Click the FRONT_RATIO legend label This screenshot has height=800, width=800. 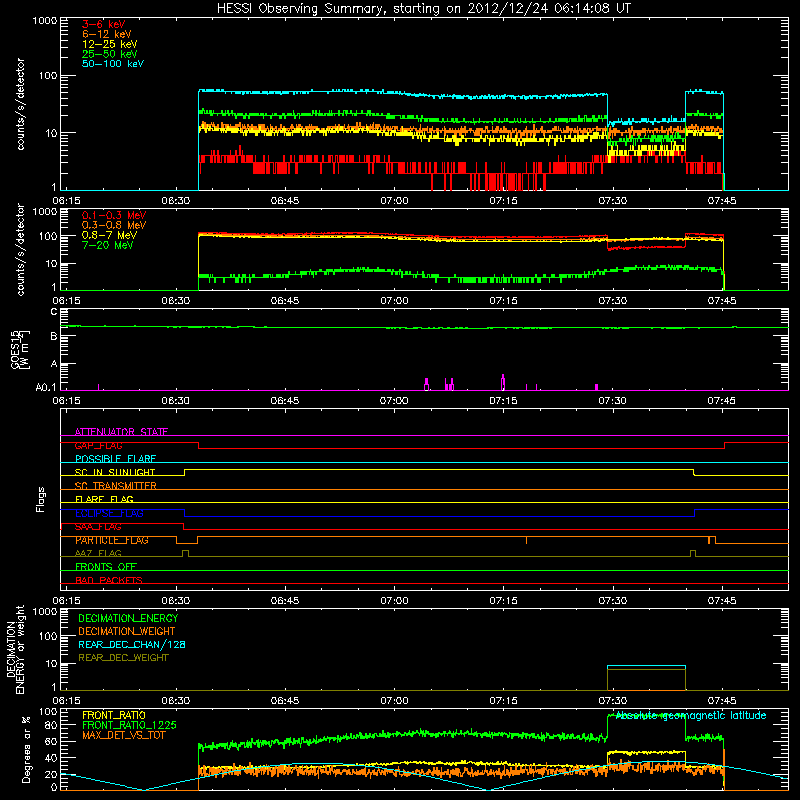tap(114, 715)
